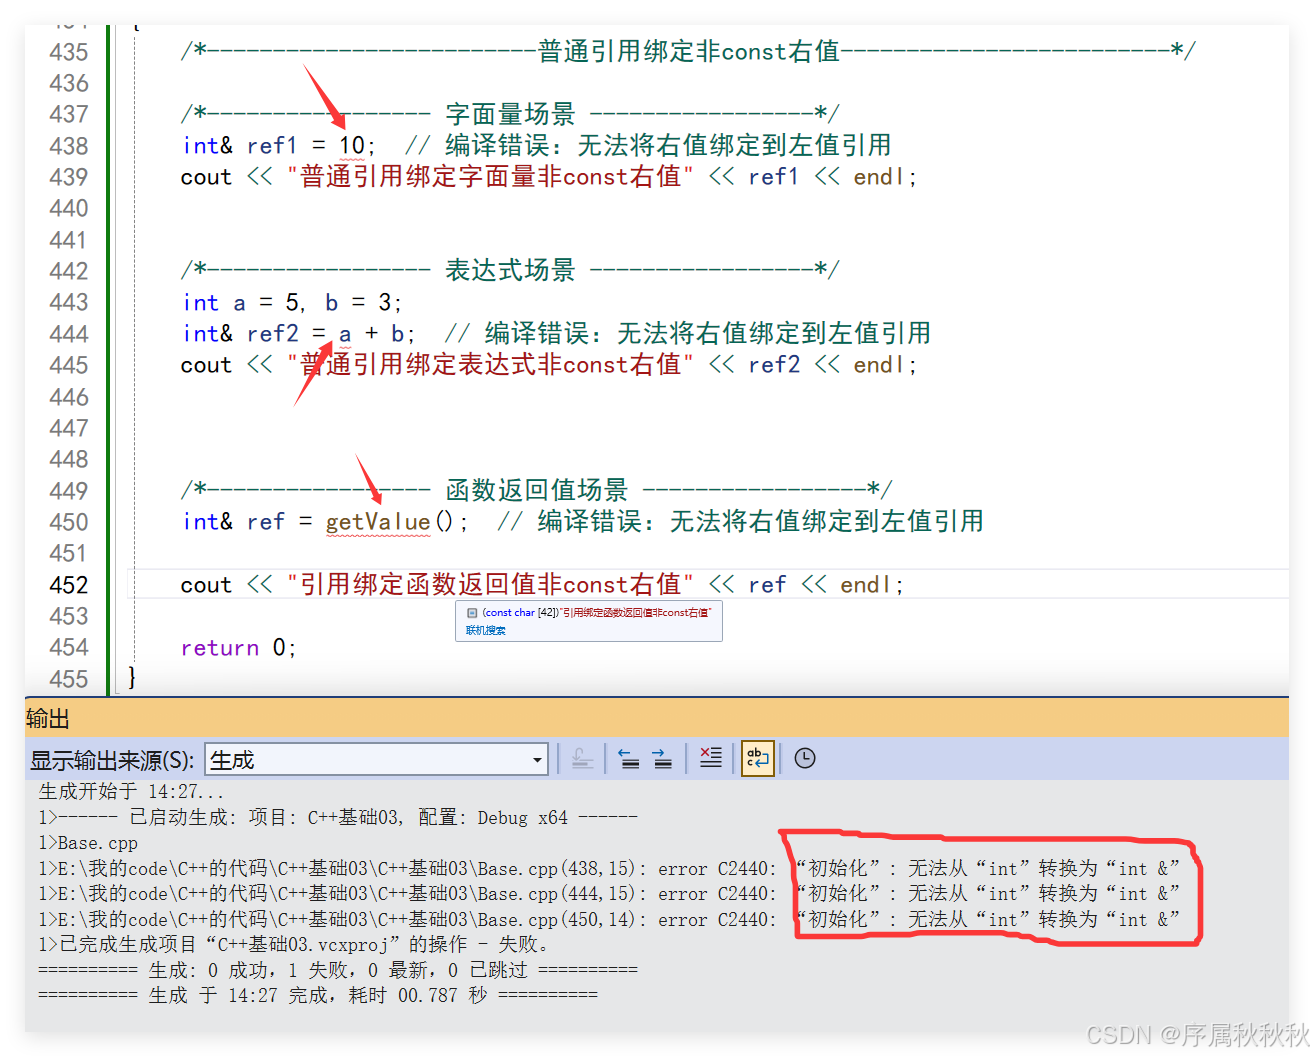Image resolution: width=1314 pixels, height=1057 pixels.
Task: Click 'return 0;' statement
Action: coord(239,648)
